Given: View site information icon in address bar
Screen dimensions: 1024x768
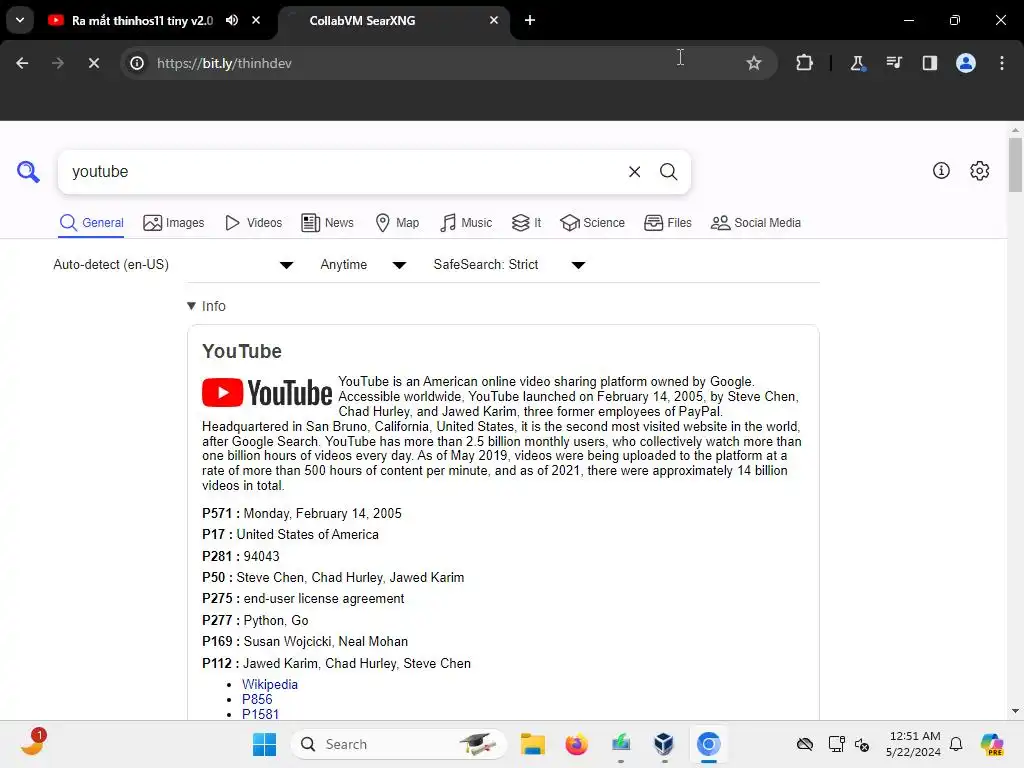Looking at the screenshot, I should 137,63.
